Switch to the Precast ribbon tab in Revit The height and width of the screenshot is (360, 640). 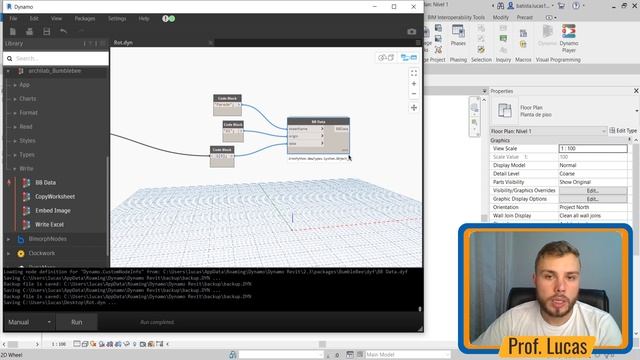click(x=524, y=18)
